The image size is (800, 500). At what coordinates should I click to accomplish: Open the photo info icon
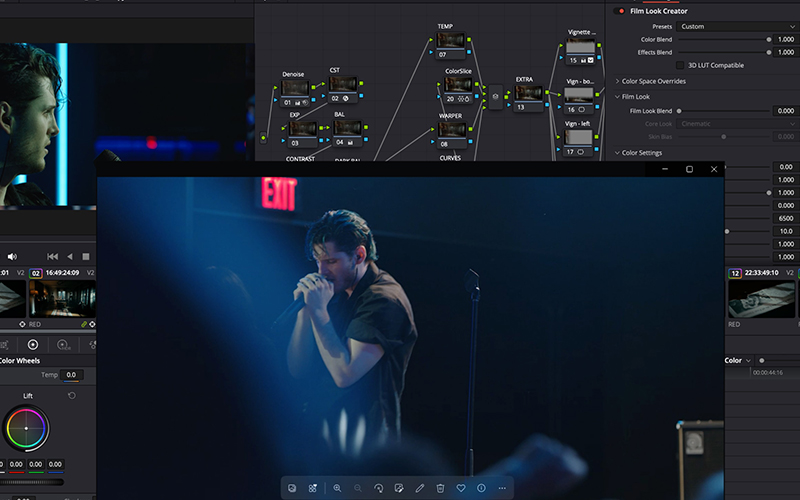point(481,488)
